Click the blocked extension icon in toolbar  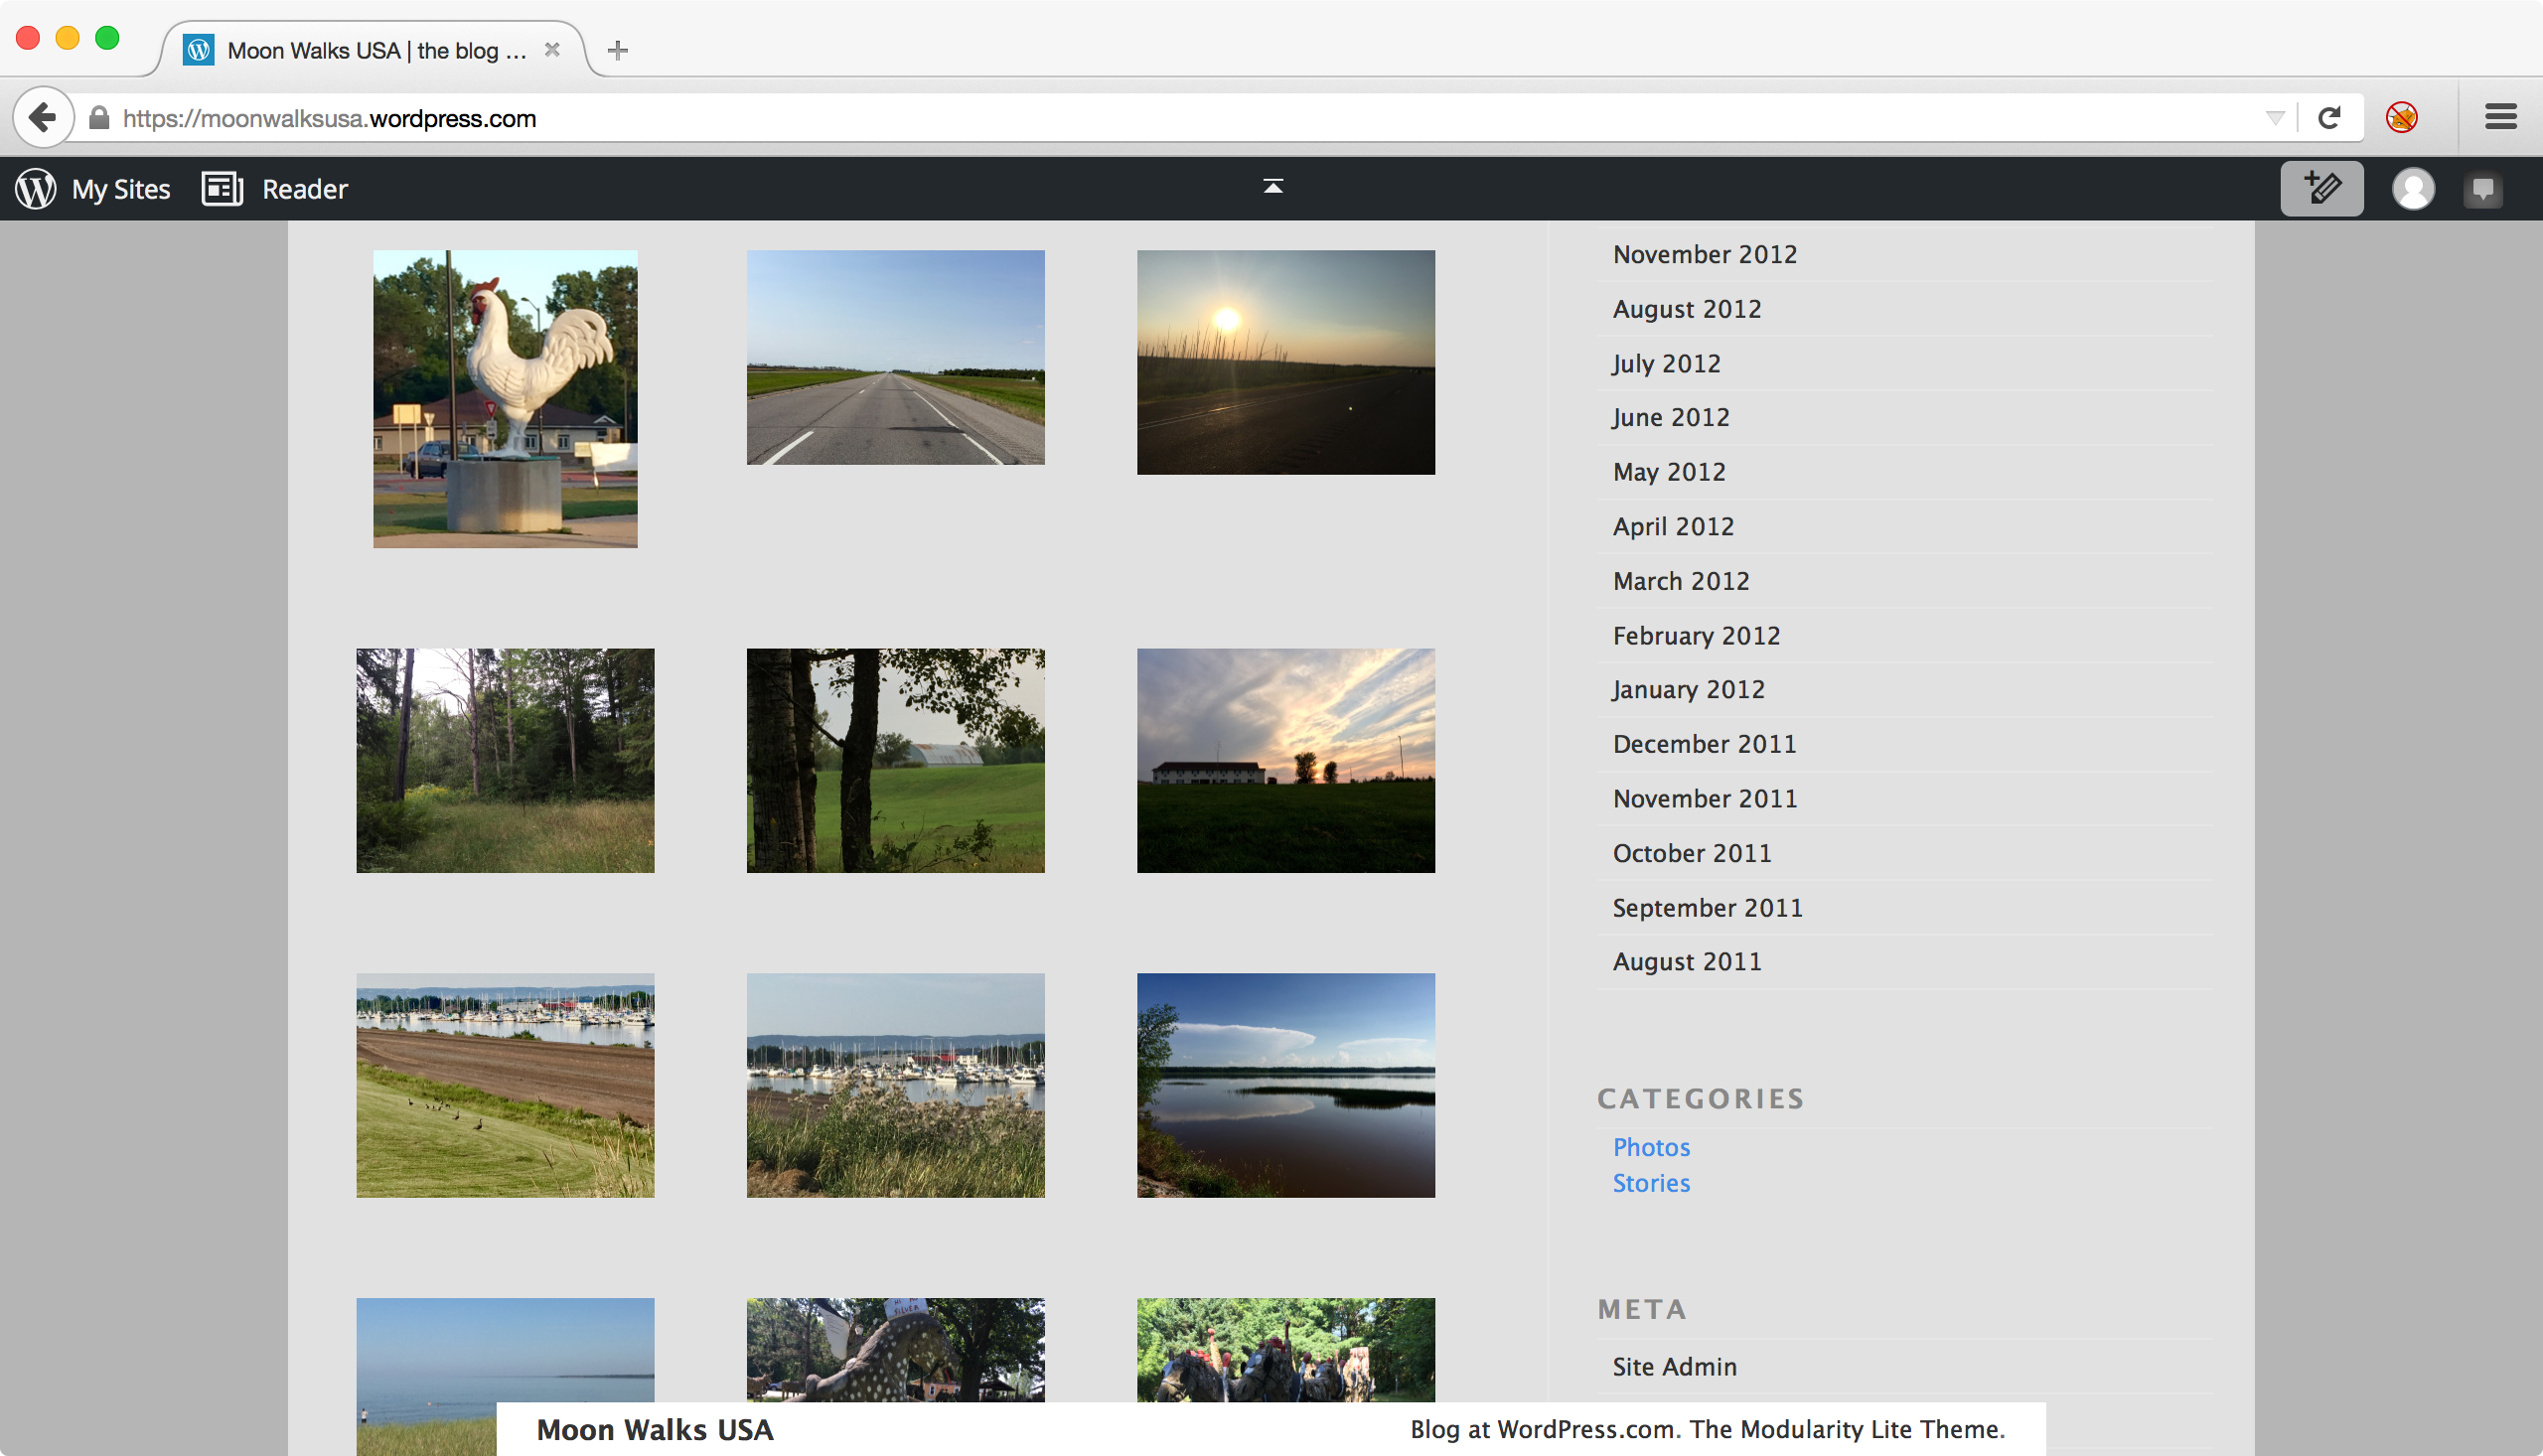pos(2401,118)
